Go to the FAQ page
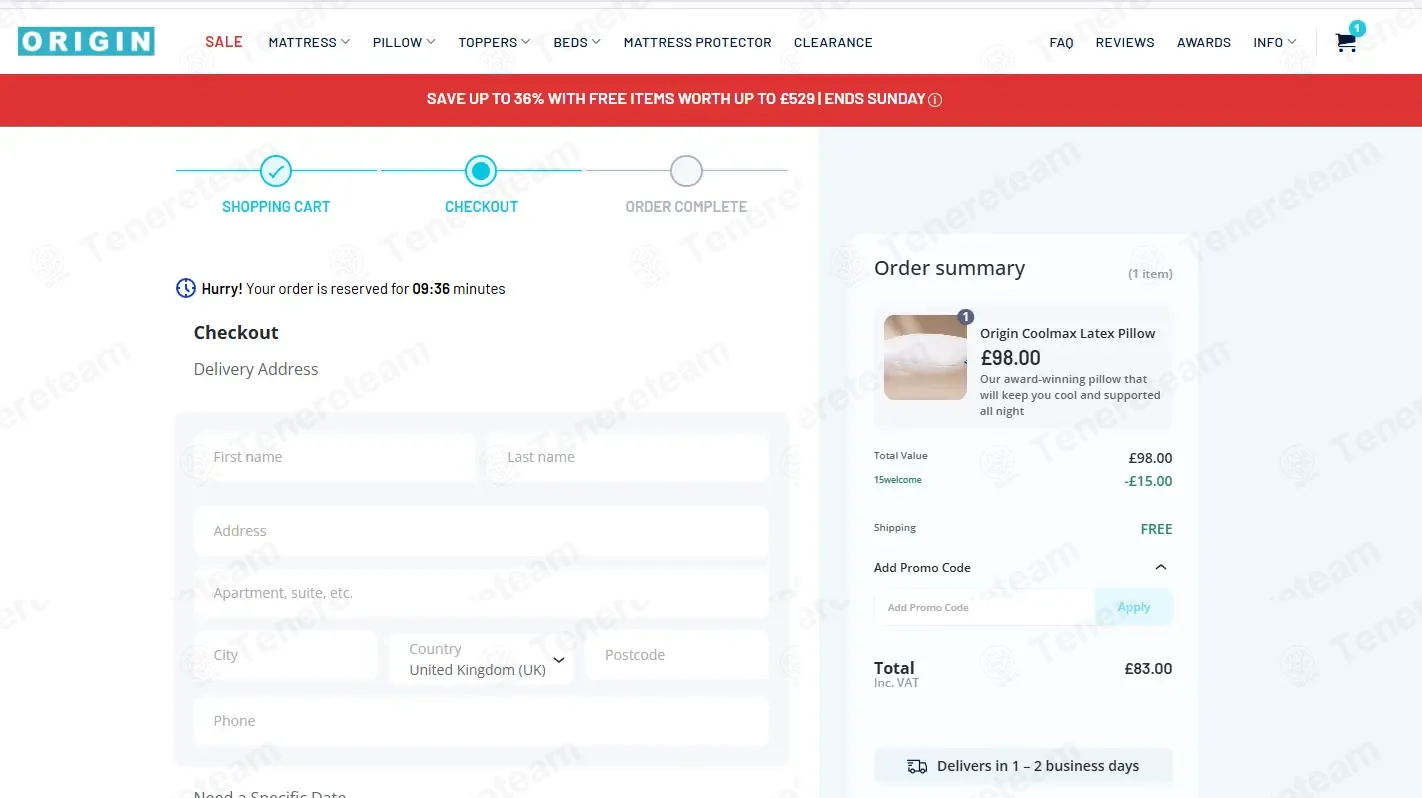This screenshot has height=798, width=1422. point(1061,42)
